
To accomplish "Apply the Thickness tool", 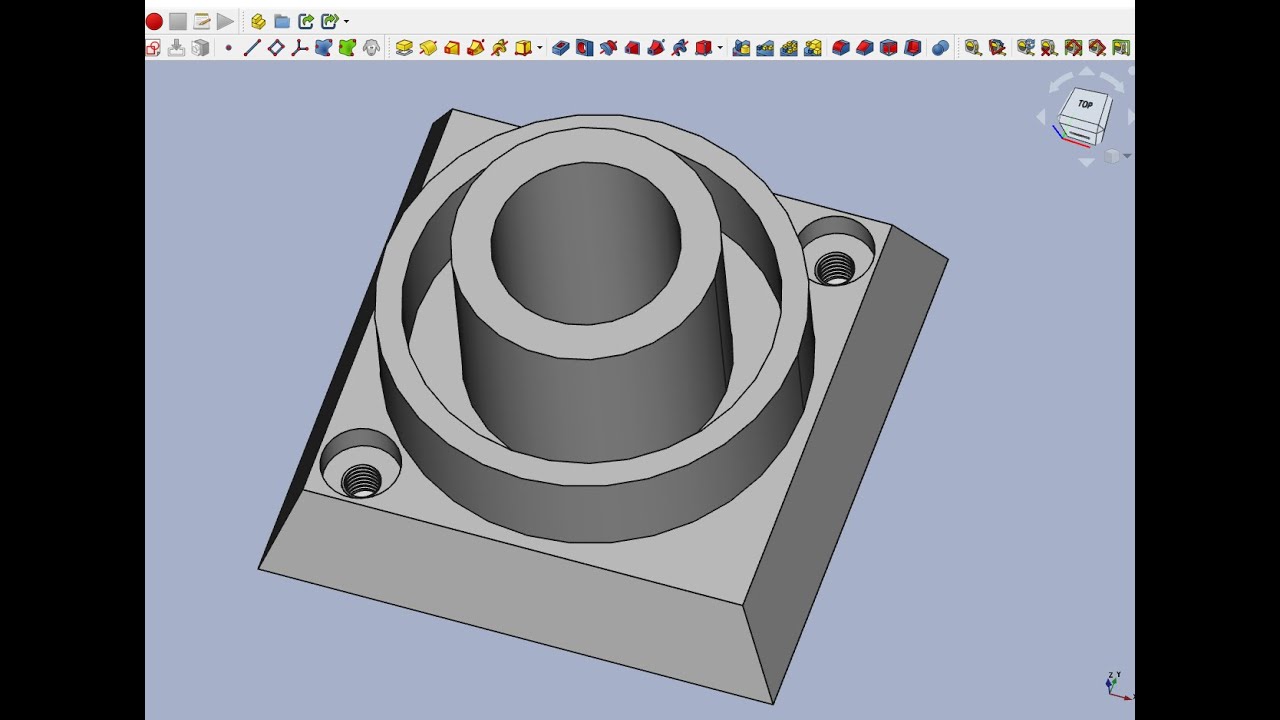I will click(913, 47).
